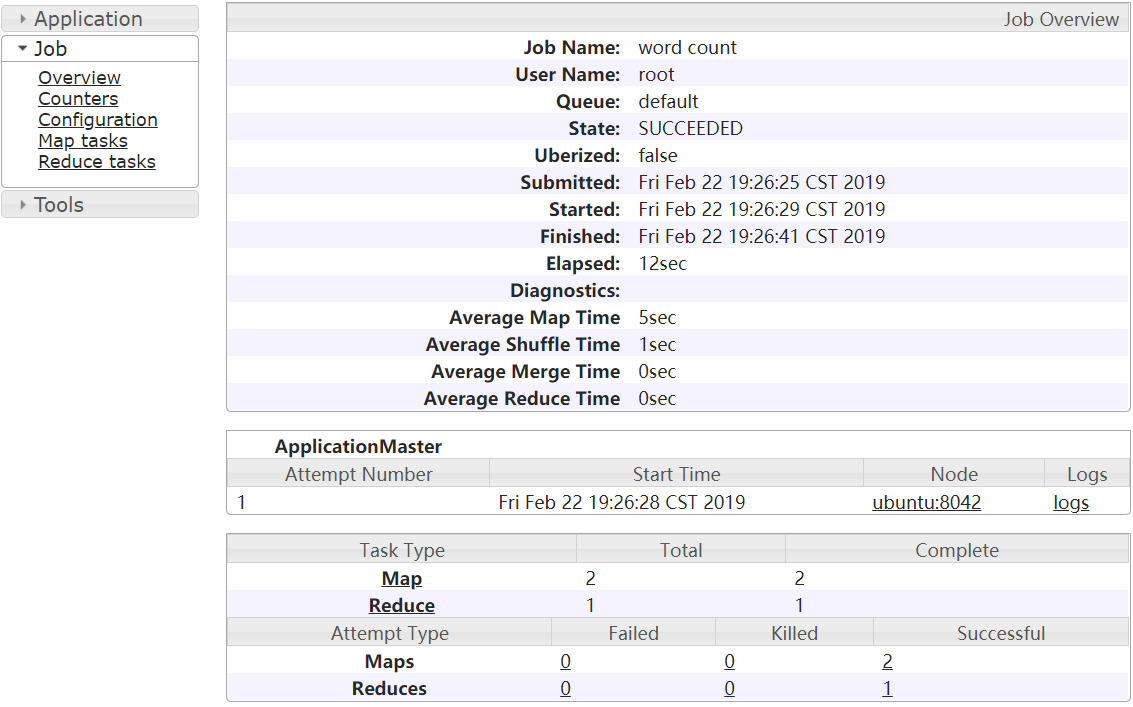Open the job Overview link
Viewport: 1133px width, 707px height.
(x=79, y=78)
